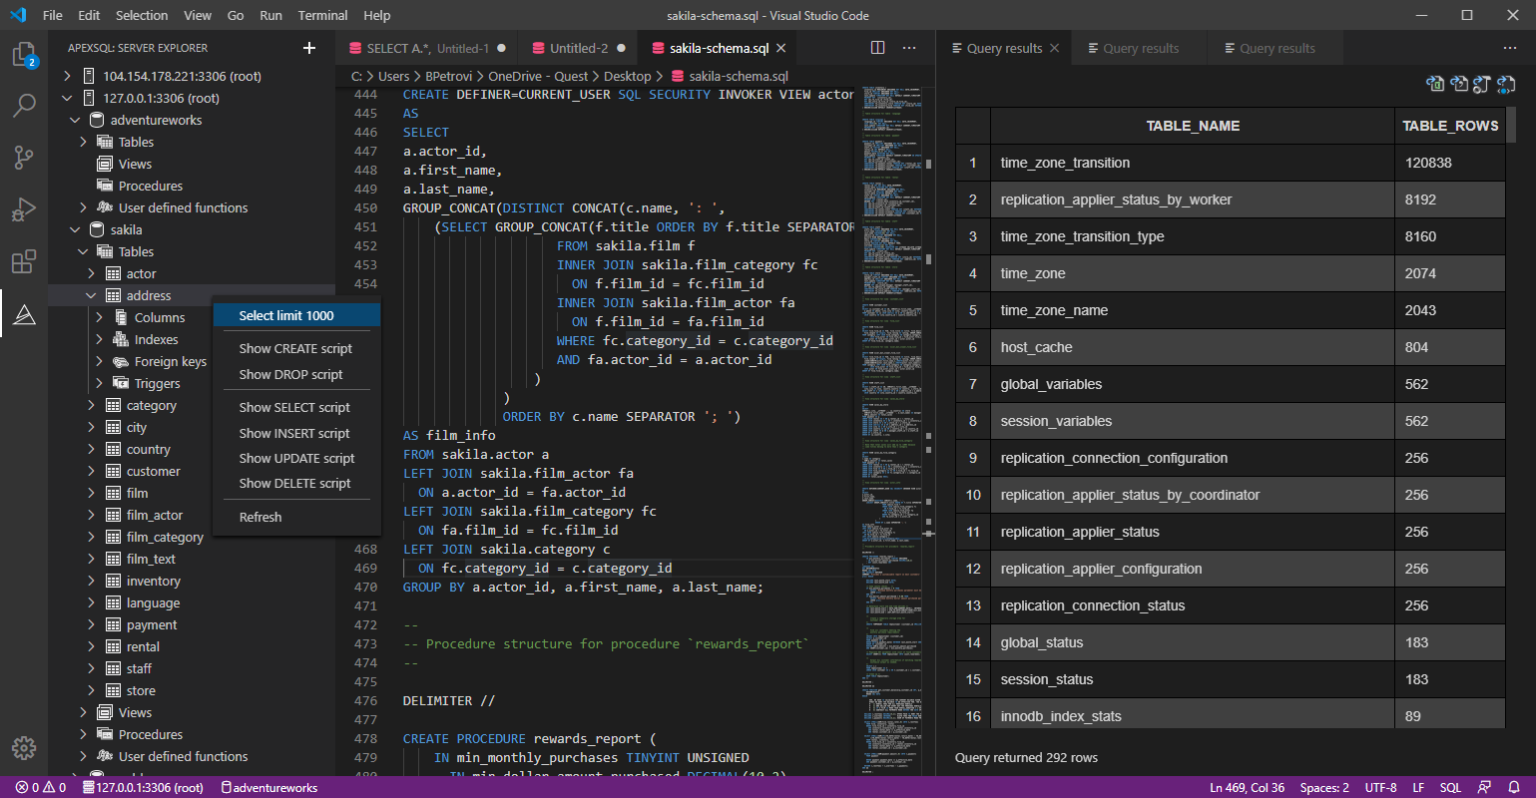Open the Terminal menu

click(322, 15)
